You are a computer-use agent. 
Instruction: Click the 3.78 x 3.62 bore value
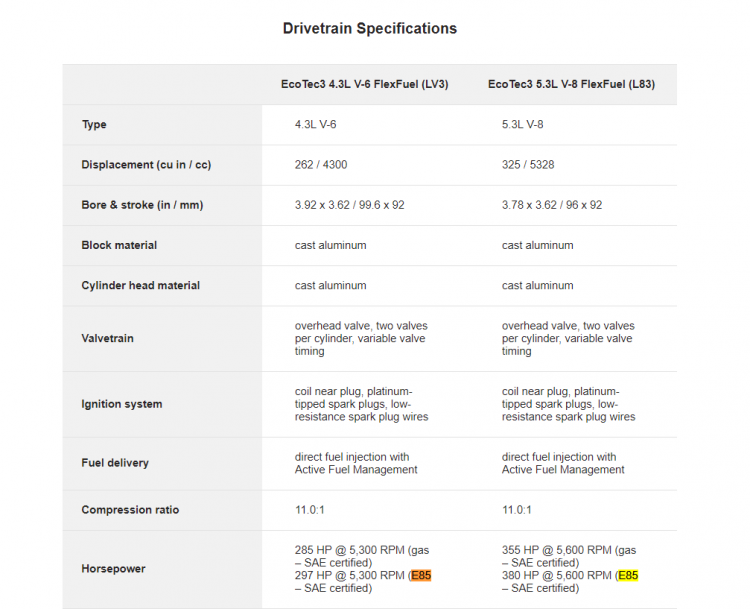(529, 205)
